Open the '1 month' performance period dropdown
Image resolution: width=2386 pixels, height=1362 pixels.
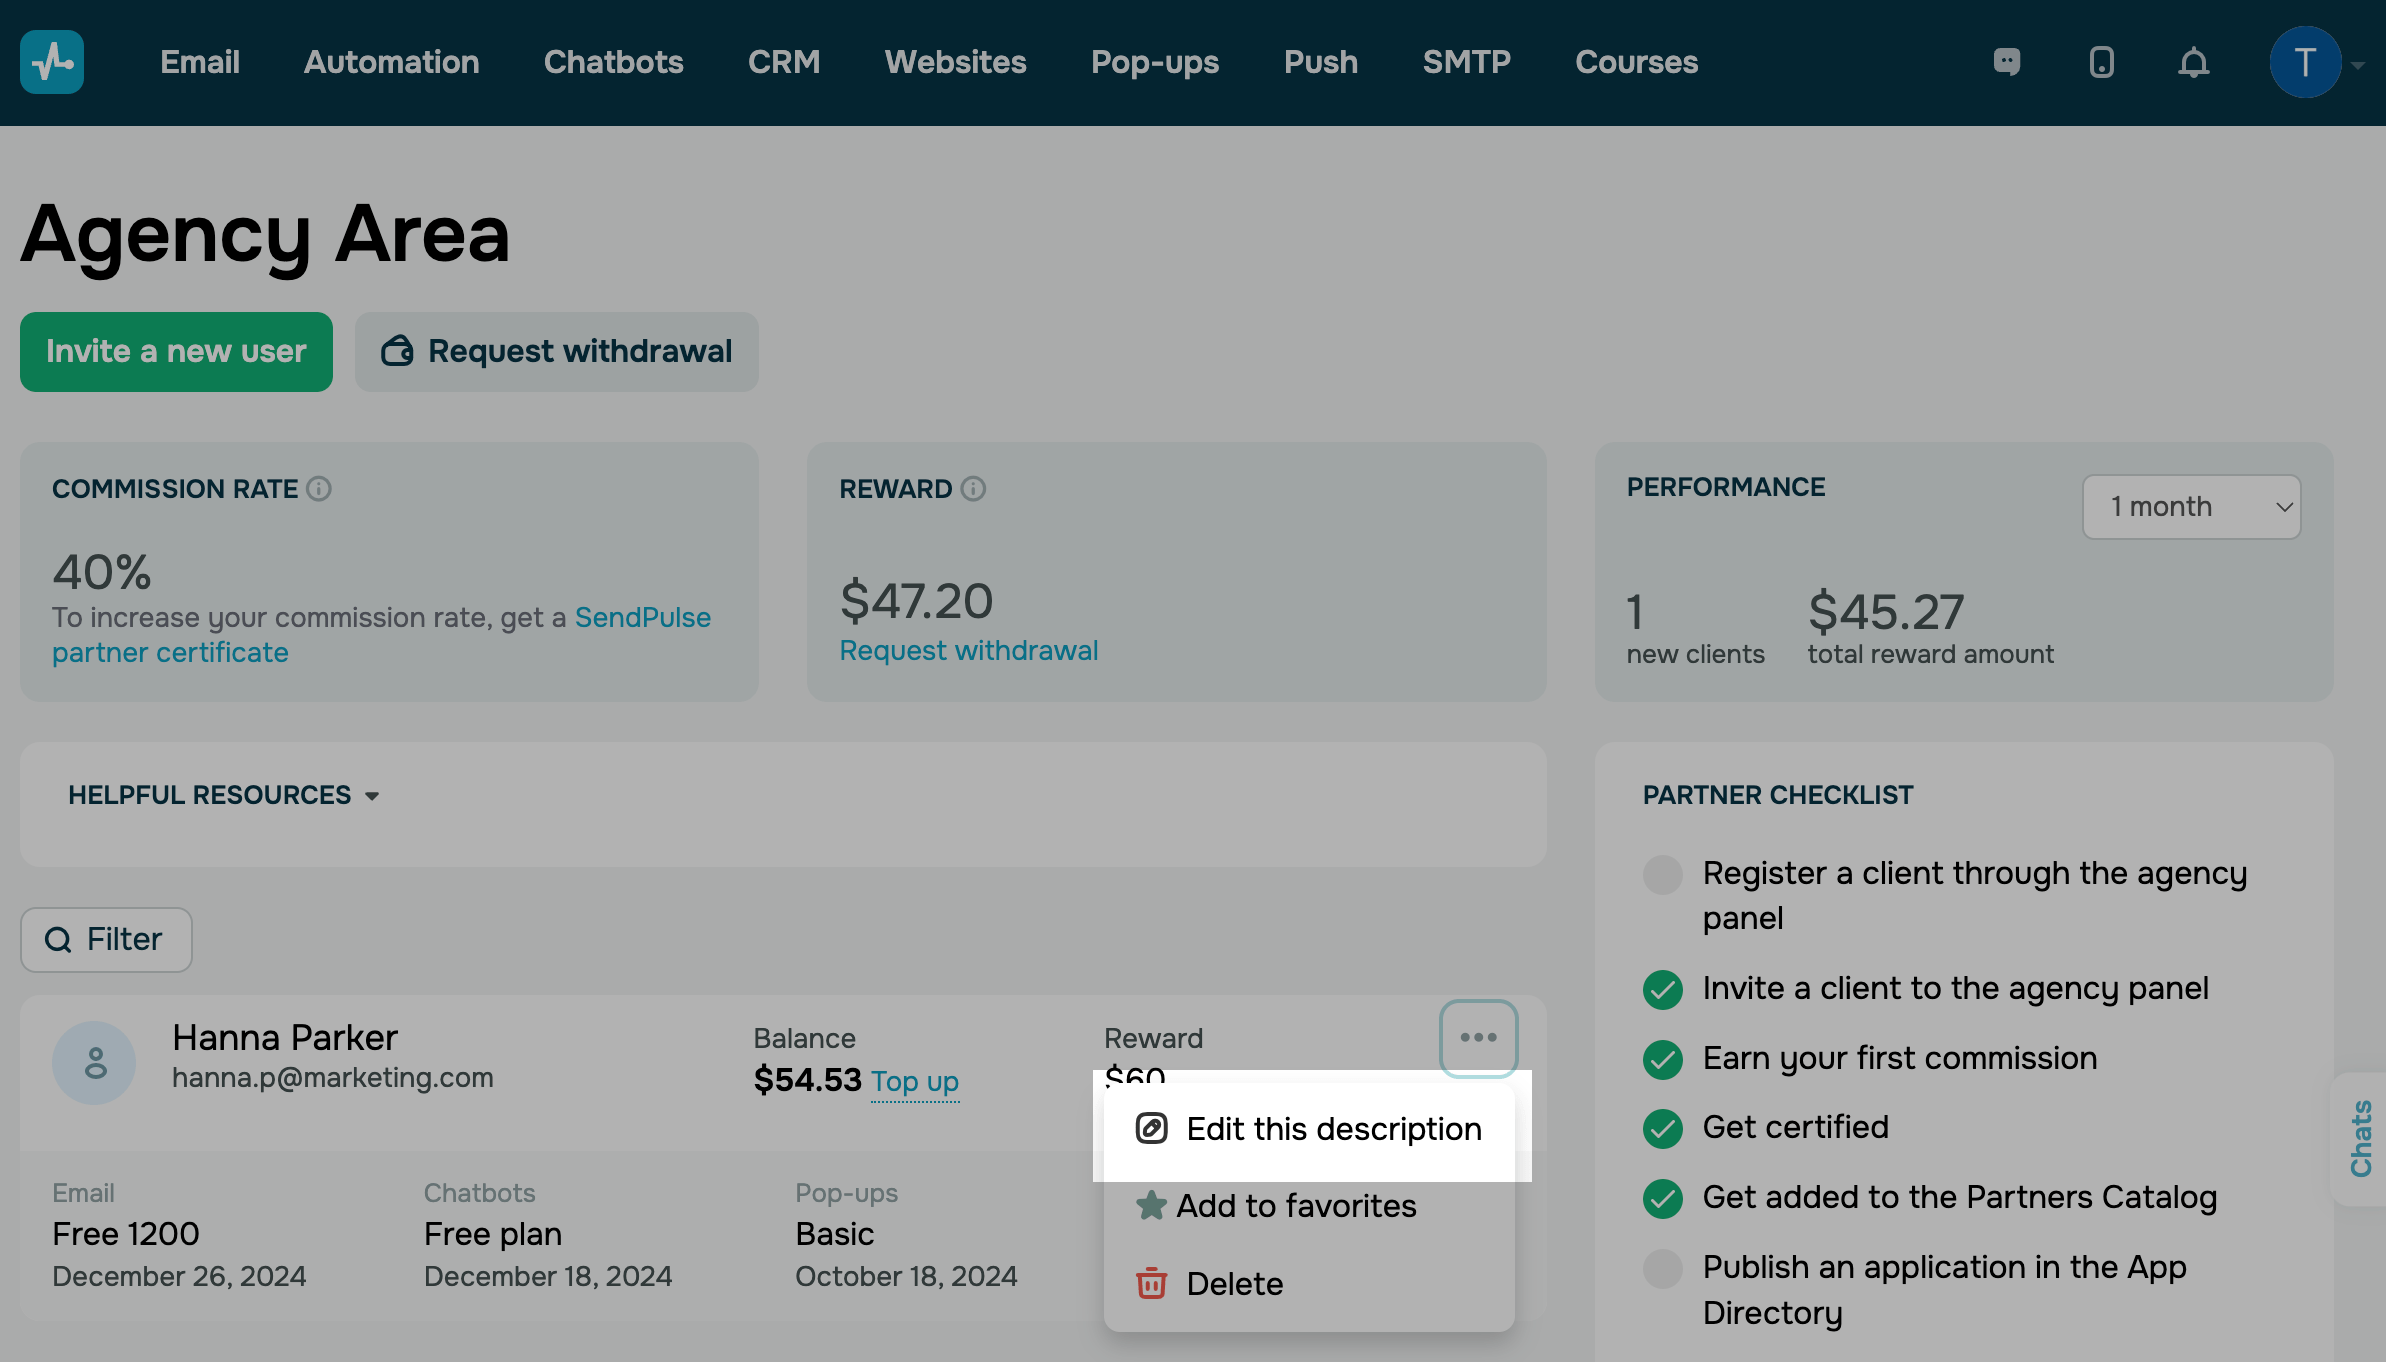(2191, 507)
